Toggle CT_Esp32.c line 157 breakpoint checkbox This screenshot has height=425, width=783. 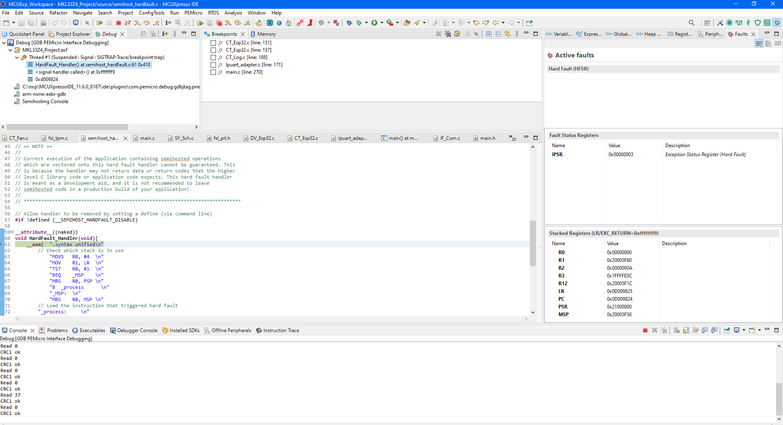(x=213, y=50)
